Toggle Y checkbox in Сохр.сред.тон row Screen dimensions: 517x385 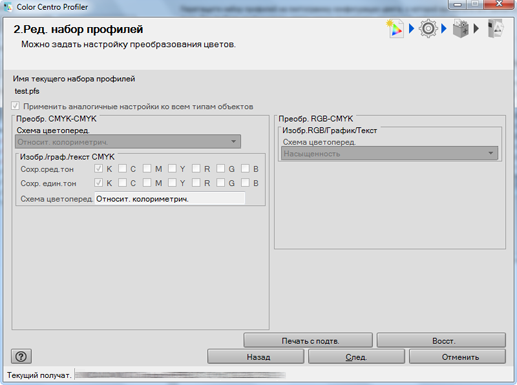click(x=172, y=169)
